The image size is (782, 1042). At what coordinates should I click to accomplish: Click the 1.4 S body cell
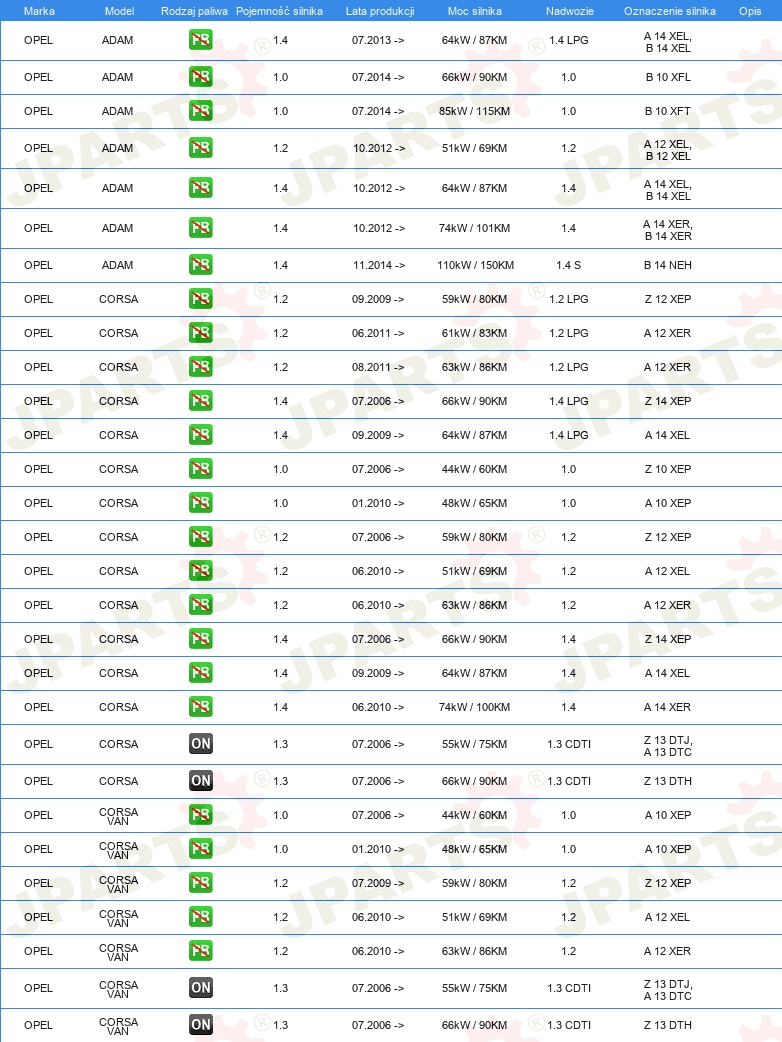[x=569, y=265]
